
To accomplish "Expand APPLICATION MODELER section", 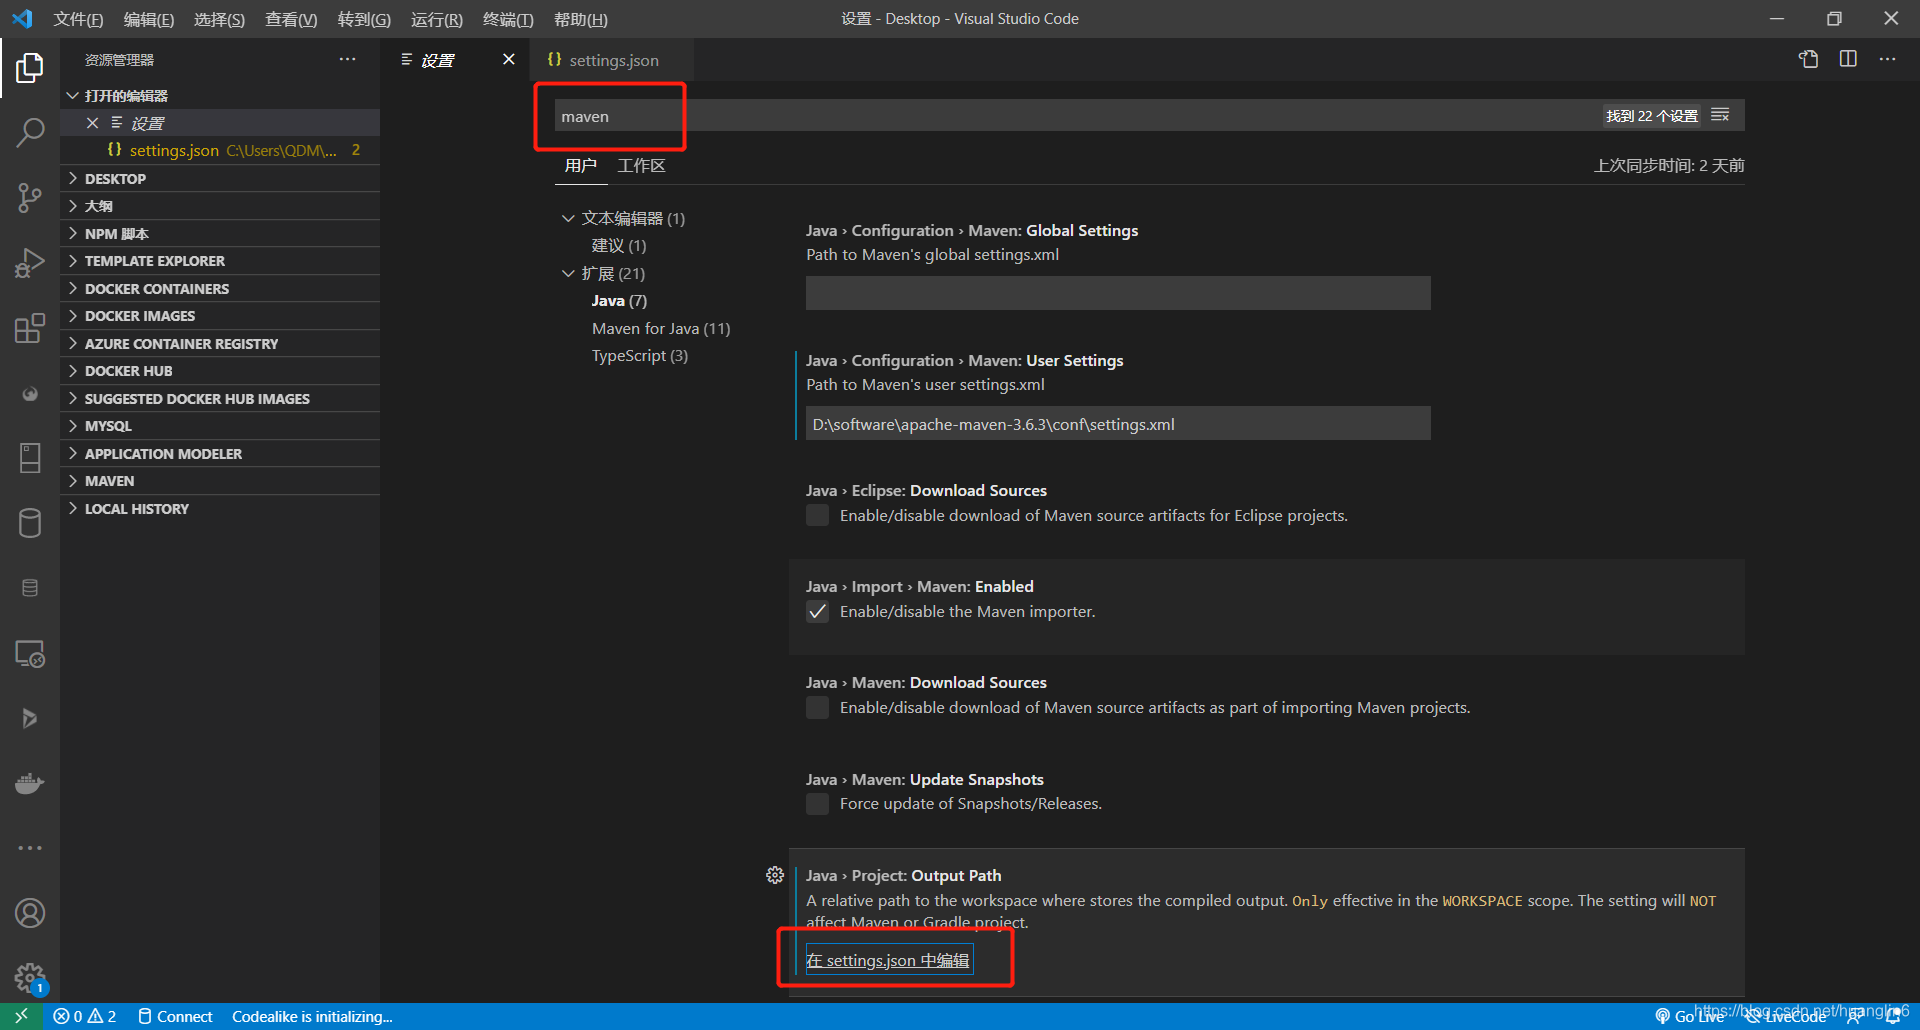I will click(x=220, y=454).
